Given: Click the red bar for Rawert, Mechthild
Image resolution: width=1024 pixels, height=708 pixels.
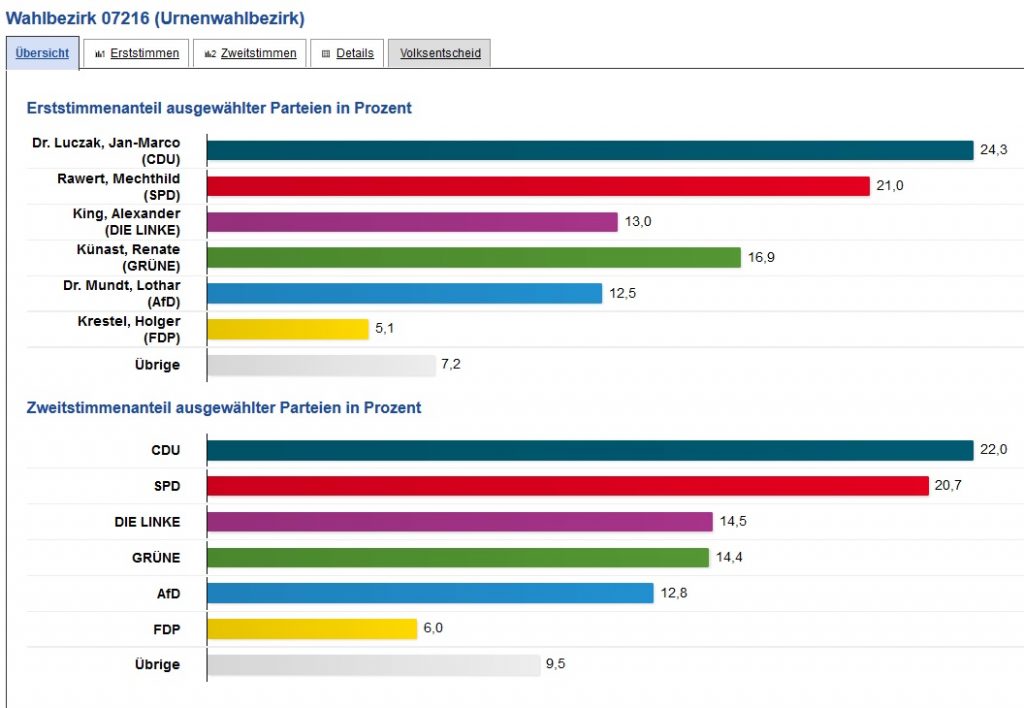Looking at the screenshot, I should click(539, 186).
